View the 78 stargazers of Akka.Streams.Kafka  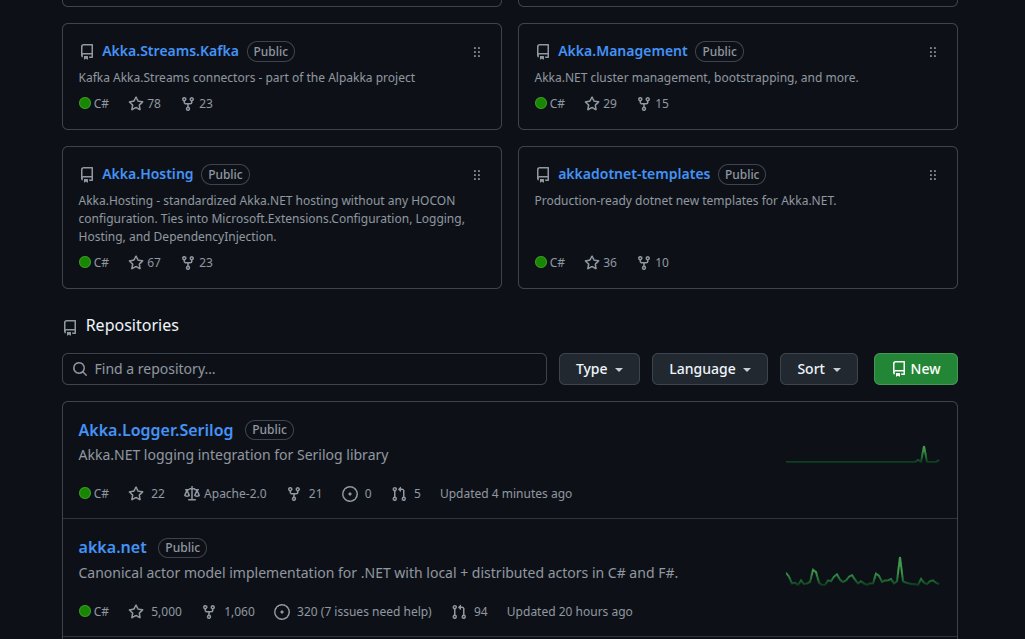click(x=144, y=103)
